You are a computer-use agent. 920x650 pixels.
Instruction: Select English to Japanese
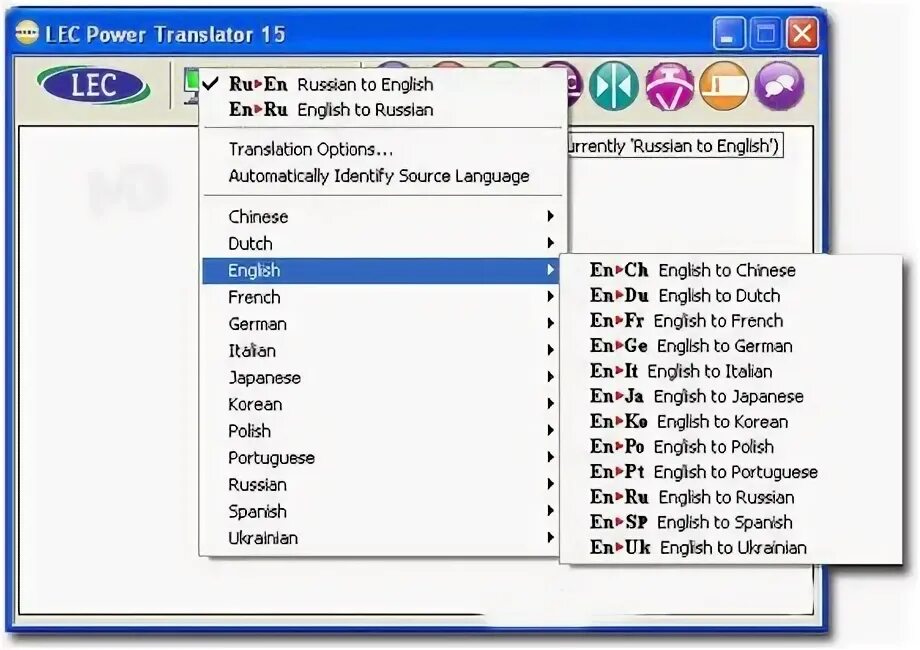pos(730,396)
